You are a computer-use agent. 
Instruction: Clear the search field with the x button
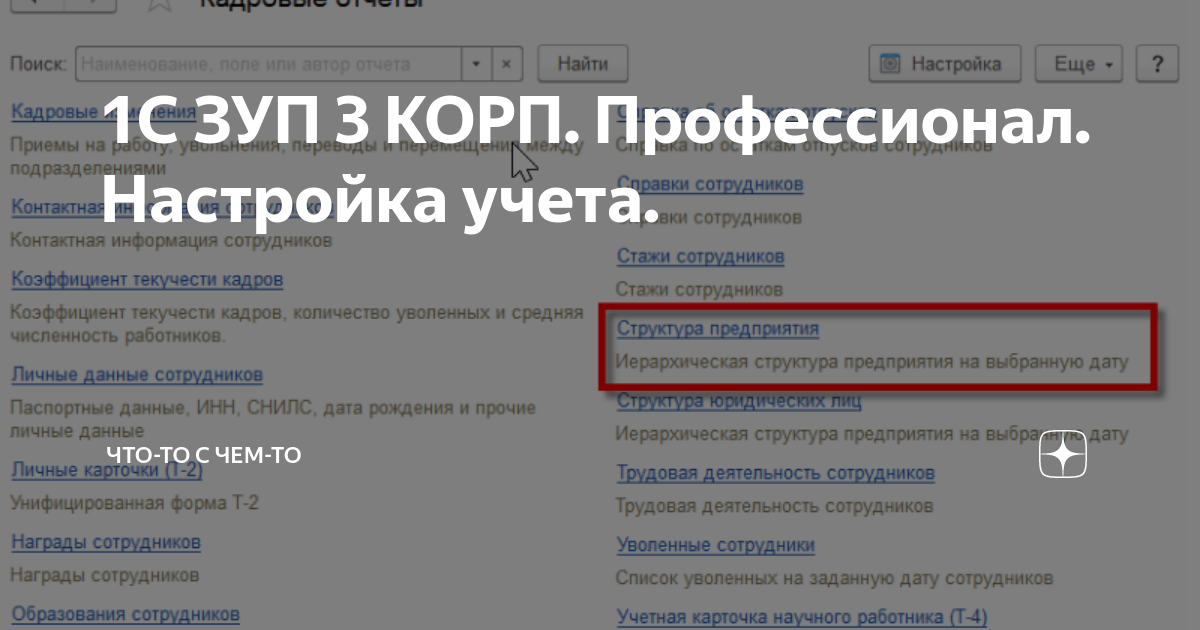coord(506,64)
